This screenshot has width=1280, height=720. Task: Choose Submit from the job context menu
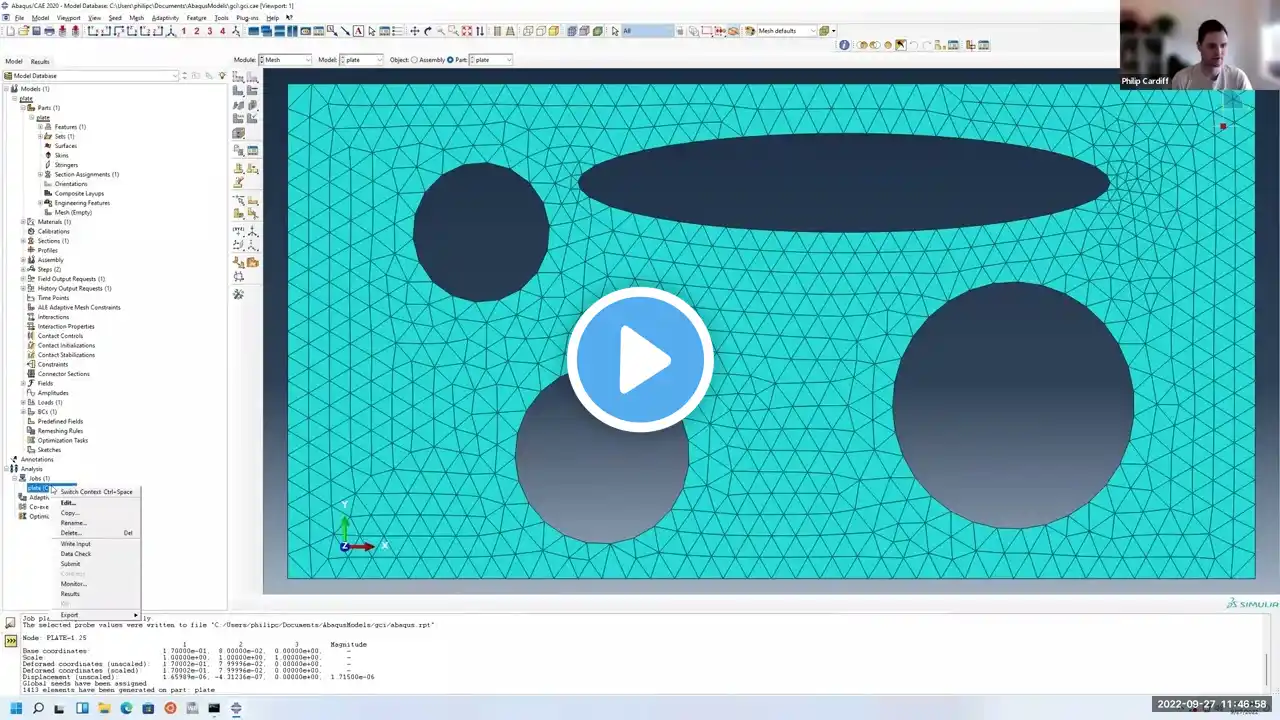tap(70, 564)
